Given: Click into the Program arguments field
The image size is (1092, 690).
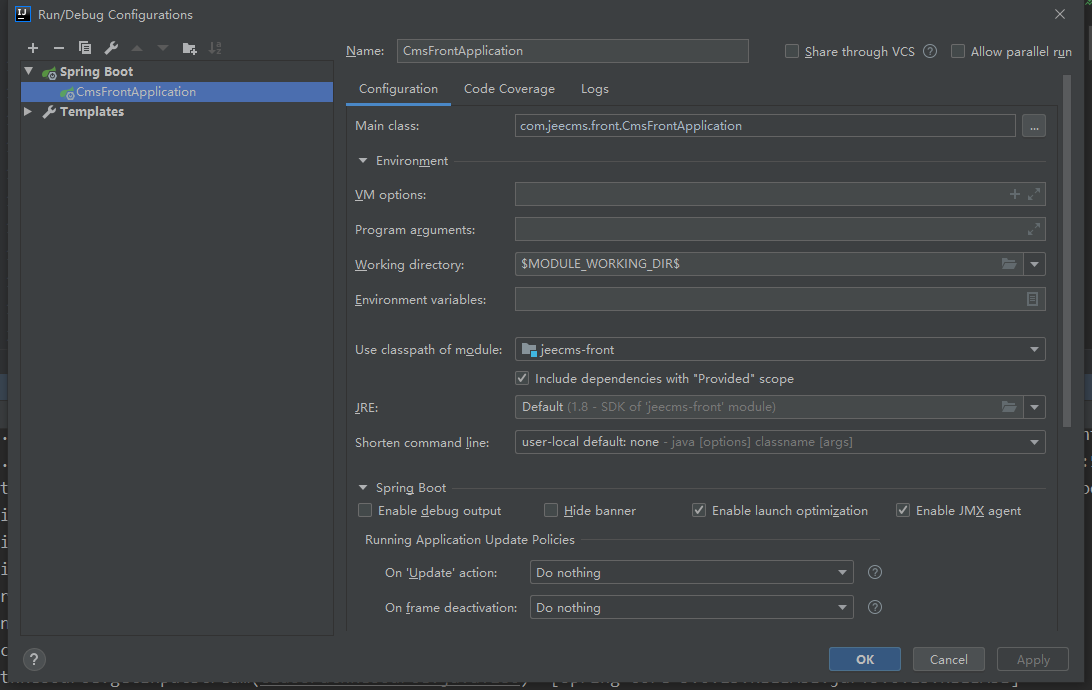Looking at the screenshot, I should click(x=770, y=230).
